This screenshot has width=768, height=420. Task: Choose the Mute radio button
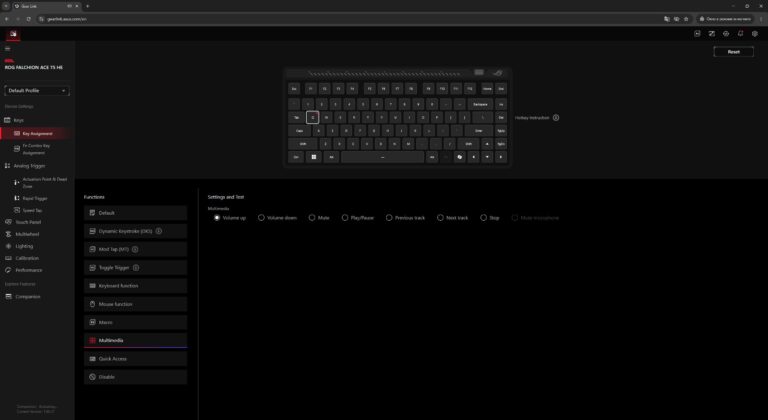[312, 218]
